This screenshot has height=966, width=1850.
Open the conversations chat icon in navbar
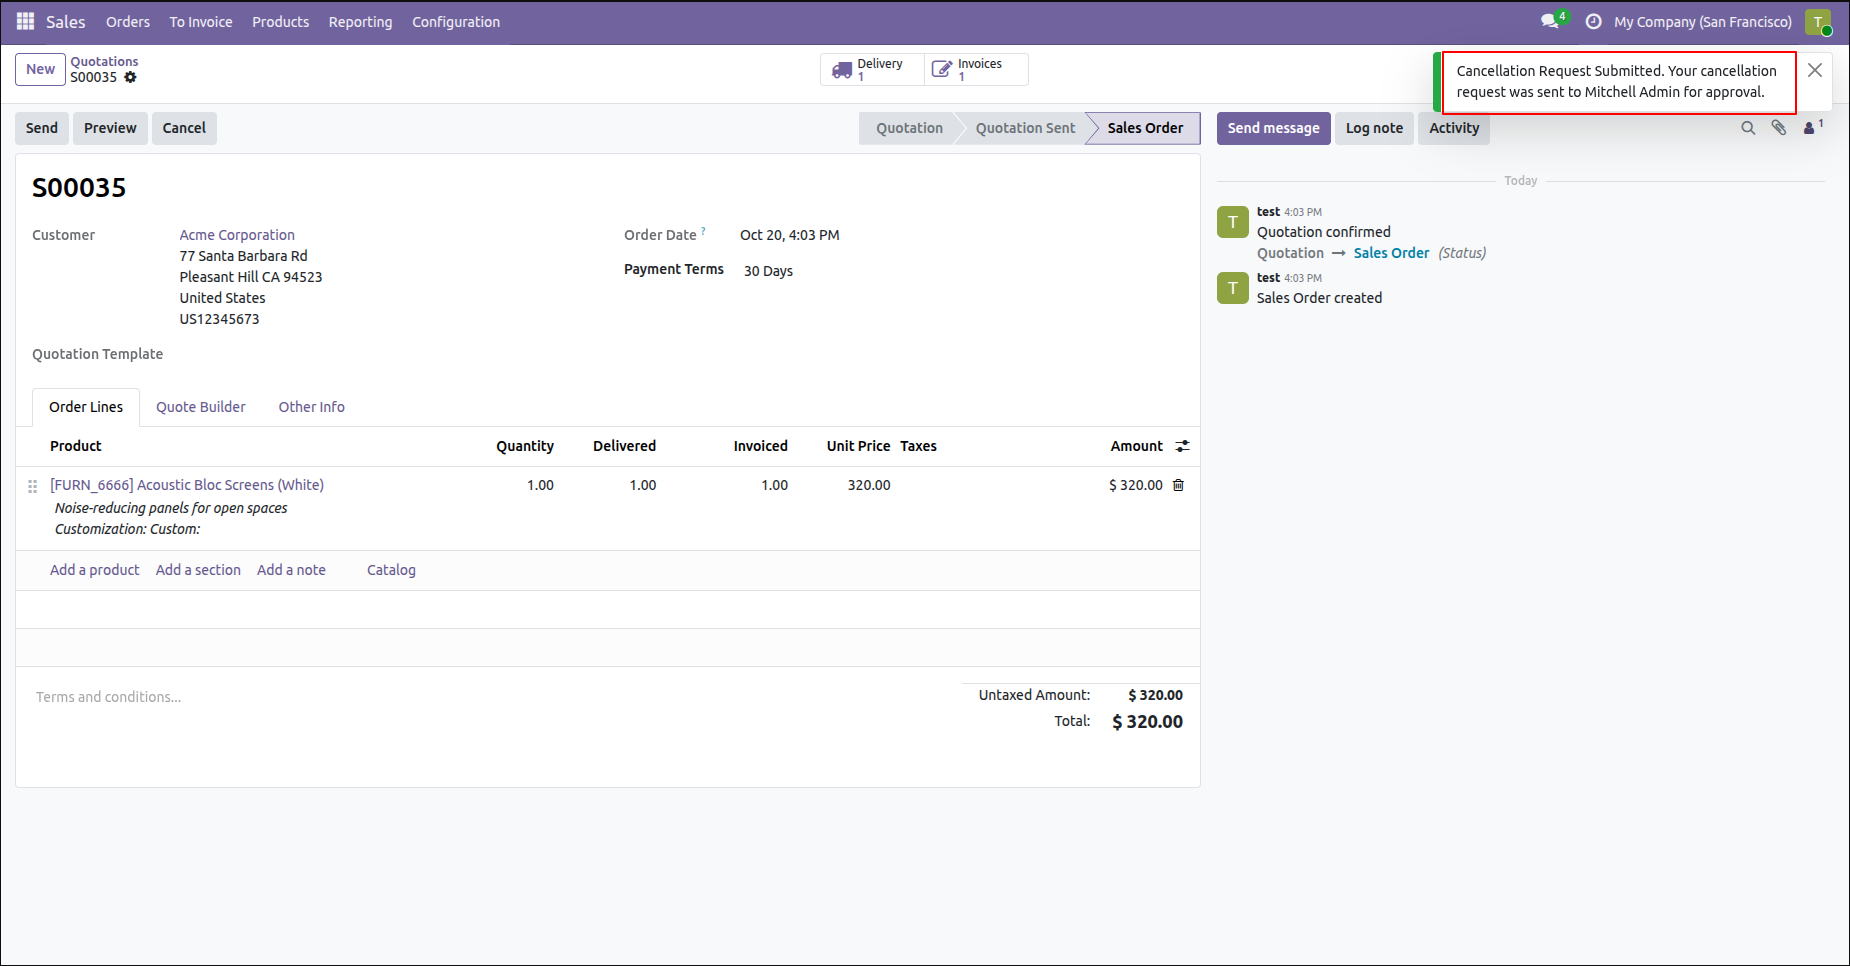pos(1552,21)
